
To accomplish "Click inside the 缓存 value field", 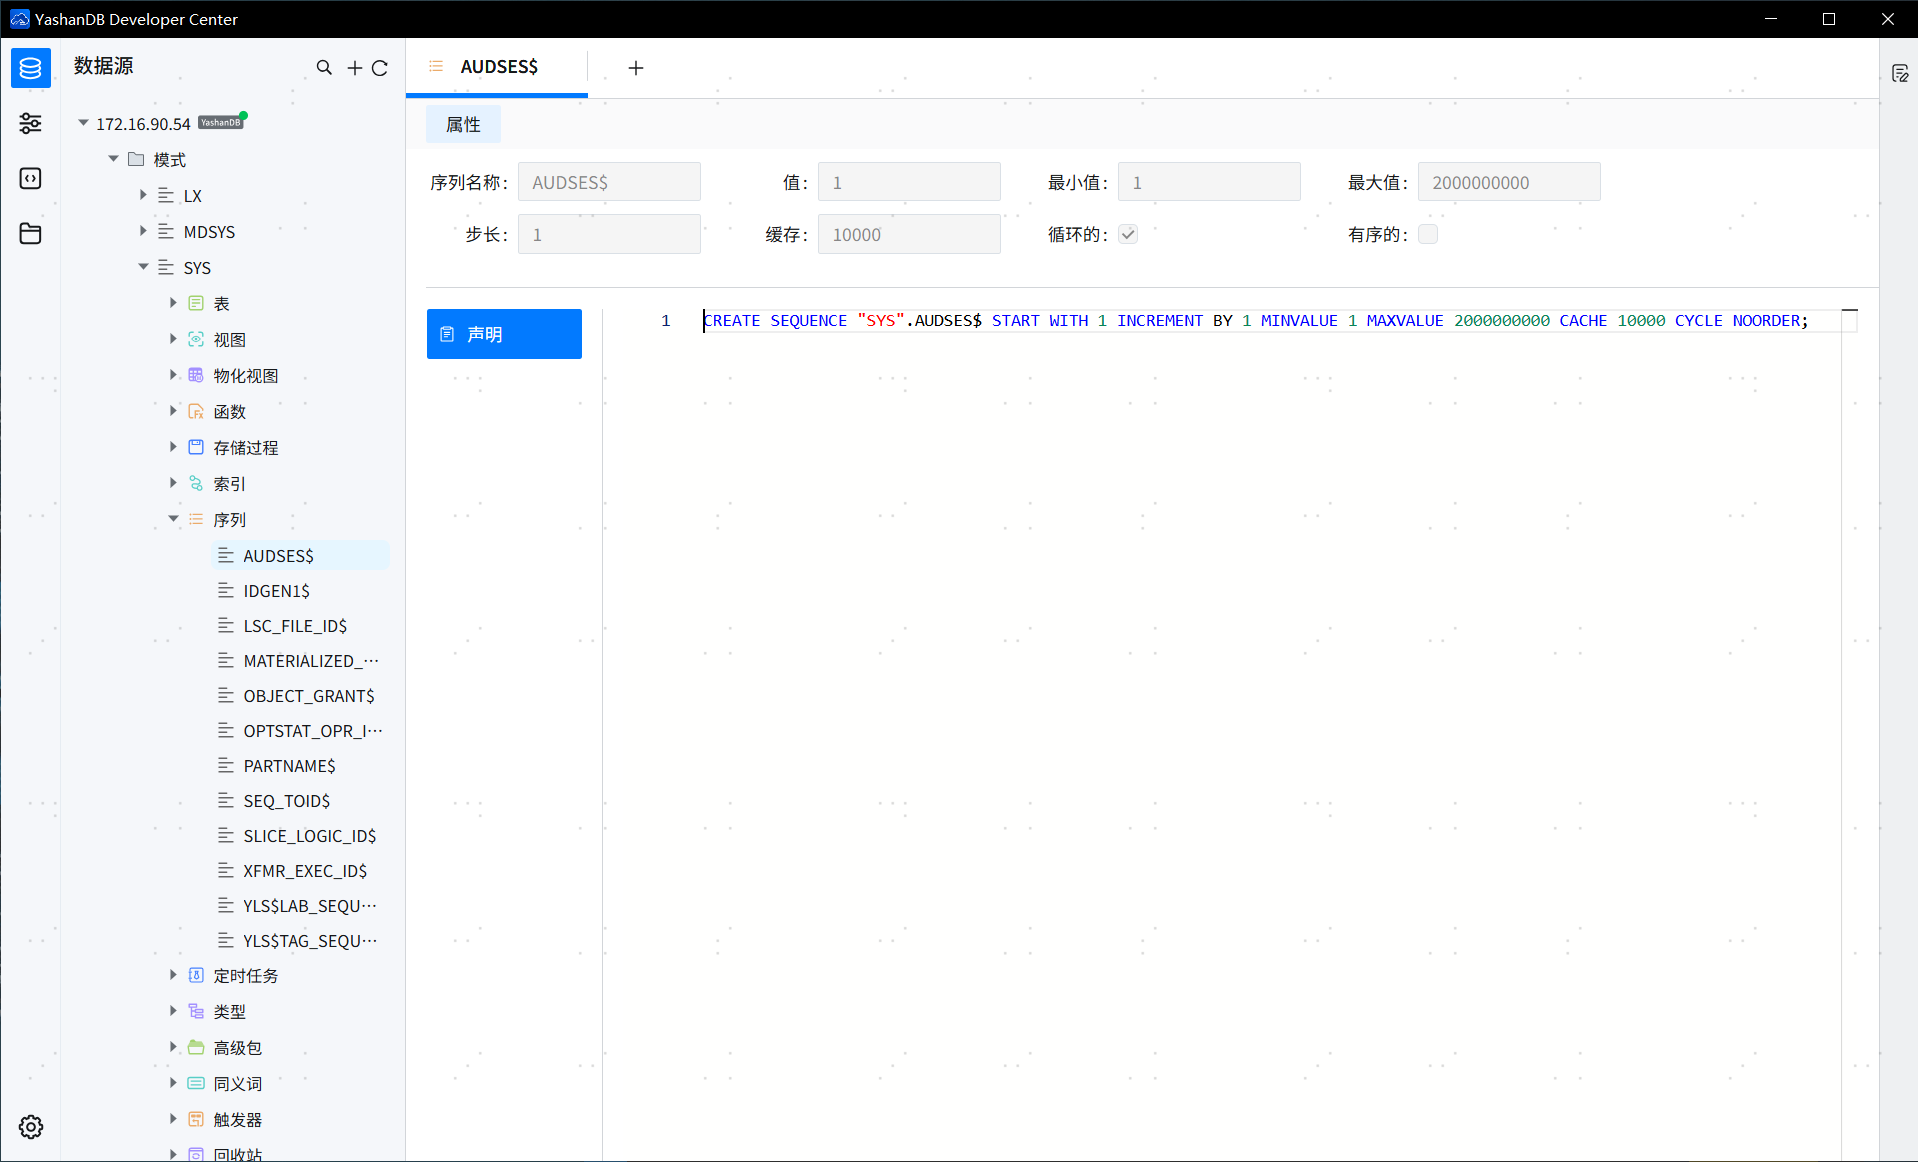I will pos(908,234).
